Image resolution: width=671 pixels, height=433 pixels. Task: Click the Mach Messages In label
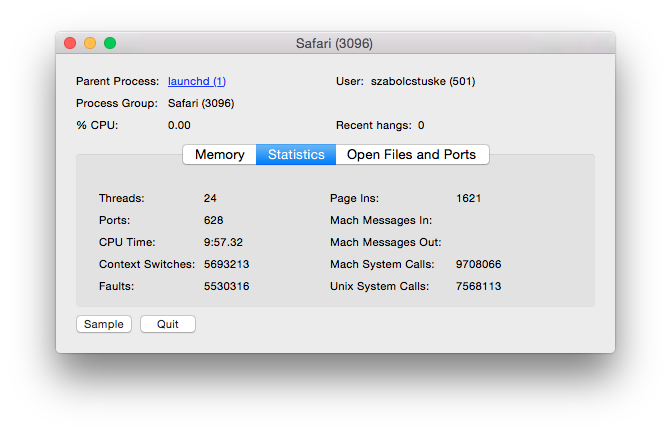[x=381, y=220]
